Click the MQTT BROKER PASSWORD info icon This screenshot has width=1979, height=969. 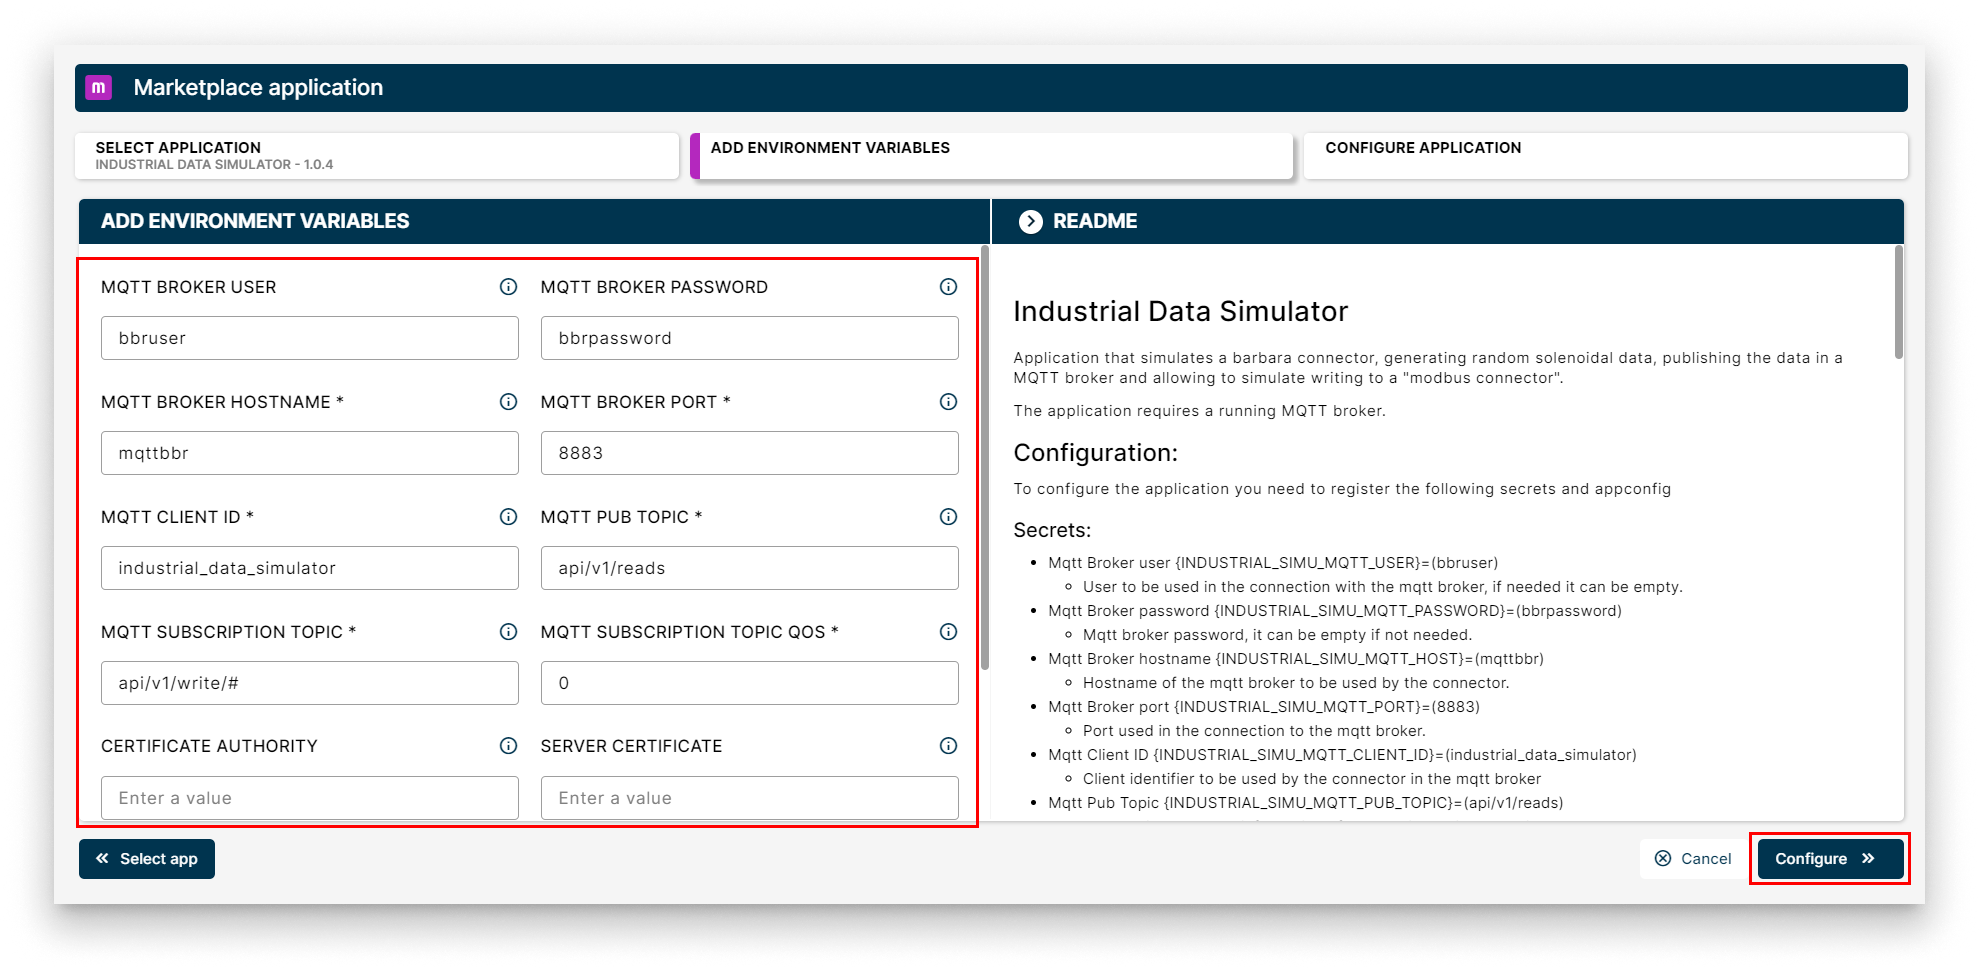tap(948, 287)
